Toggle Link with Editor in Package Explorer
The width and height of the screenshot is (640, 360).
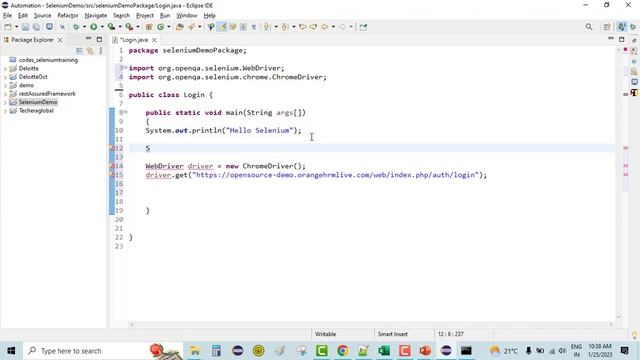click(x=90, y=51)
